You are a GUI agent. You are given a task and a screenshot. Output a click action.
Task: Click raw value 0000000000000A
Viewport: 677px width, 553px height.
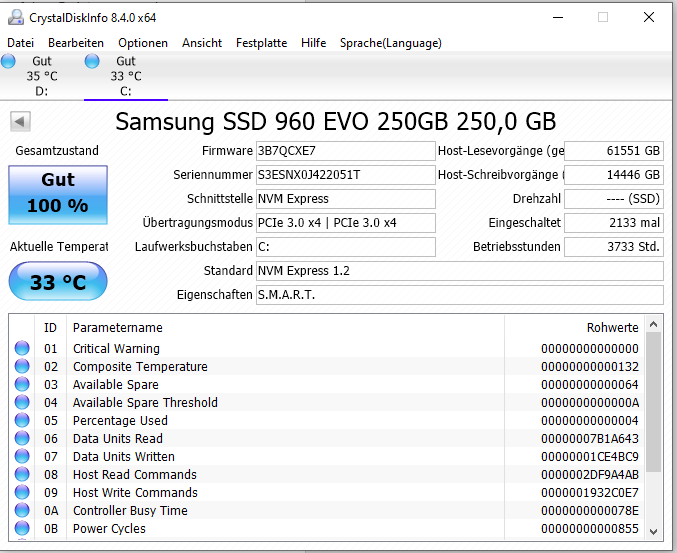(x=590, y=402)
